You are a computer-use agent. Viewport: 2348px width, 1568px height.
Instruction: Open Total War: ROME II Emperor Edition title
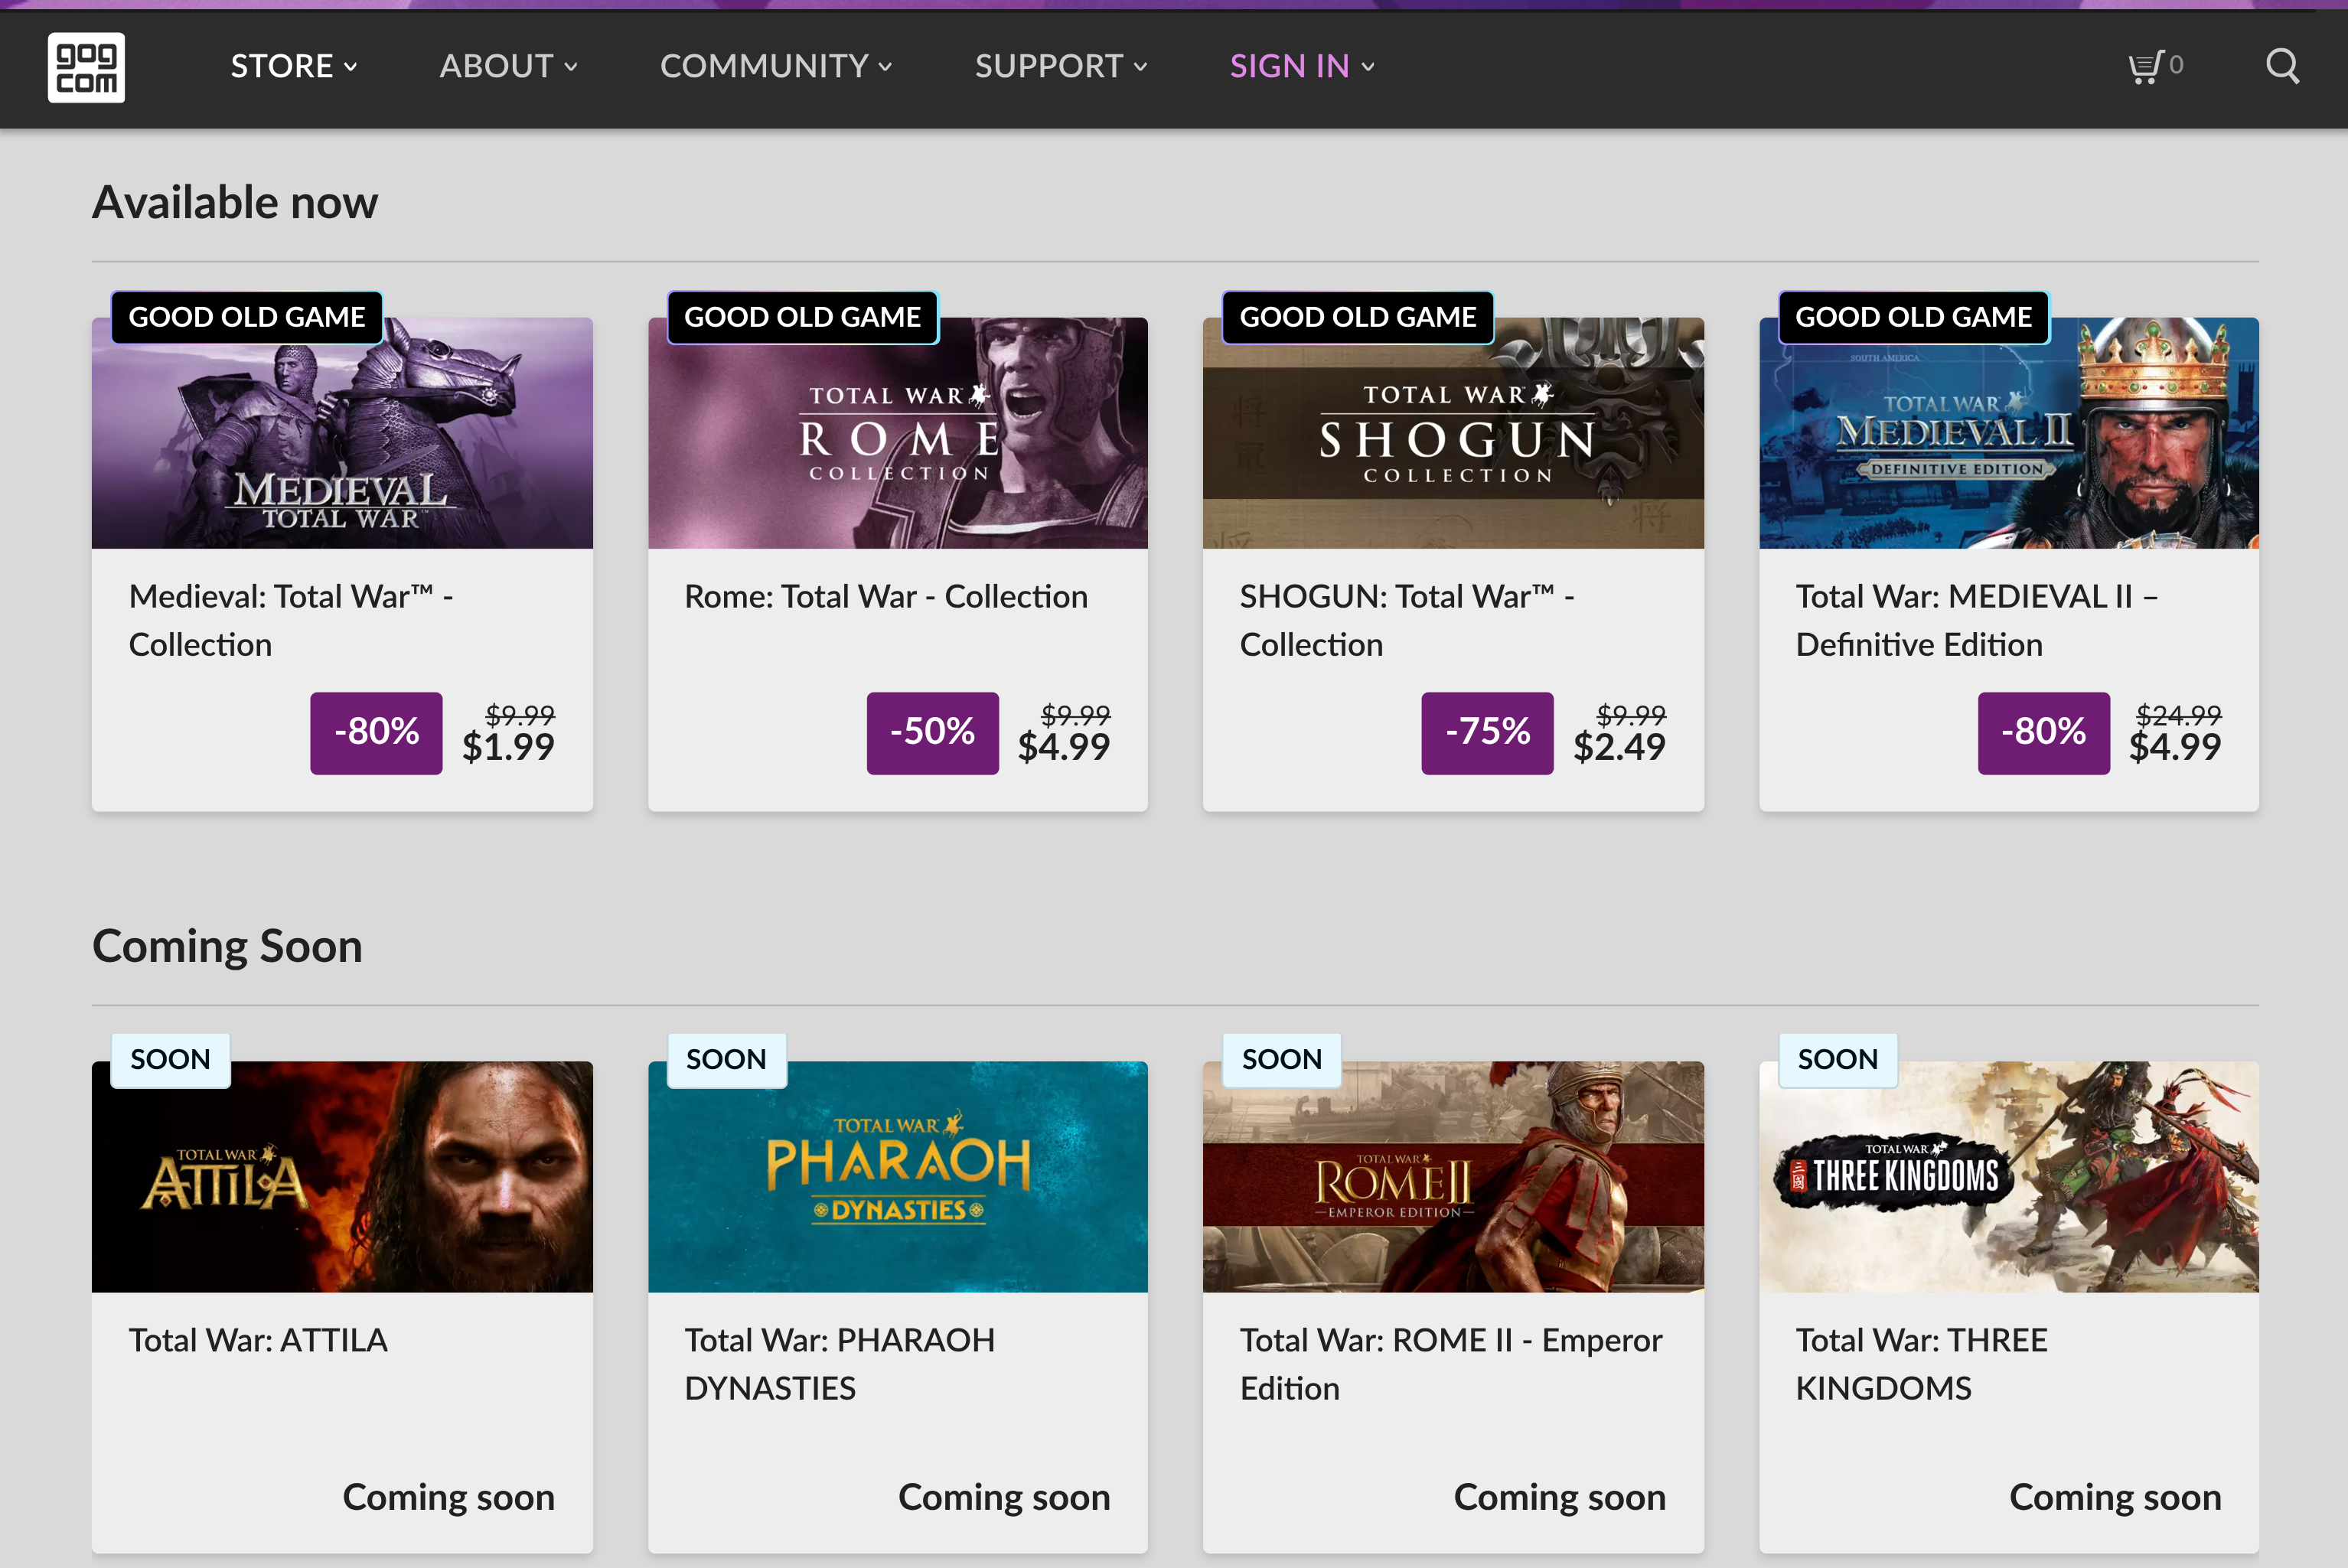[x=1450, y=1363]
